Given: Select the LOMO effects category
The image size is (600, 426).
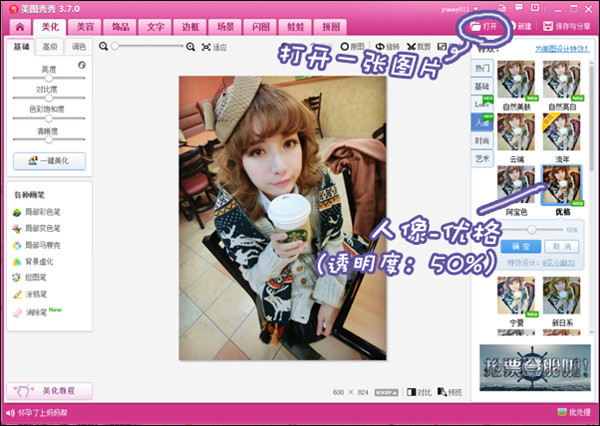Looking at the screenshot, I should [482, 104].
